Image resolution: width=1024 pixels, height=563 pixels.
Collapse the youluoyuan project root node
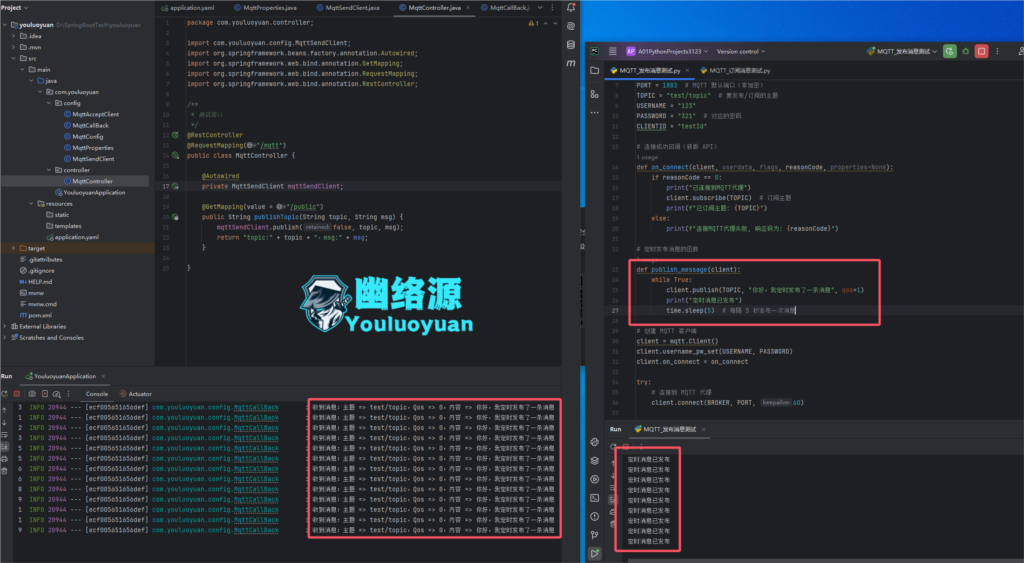[x=5, y=25]
